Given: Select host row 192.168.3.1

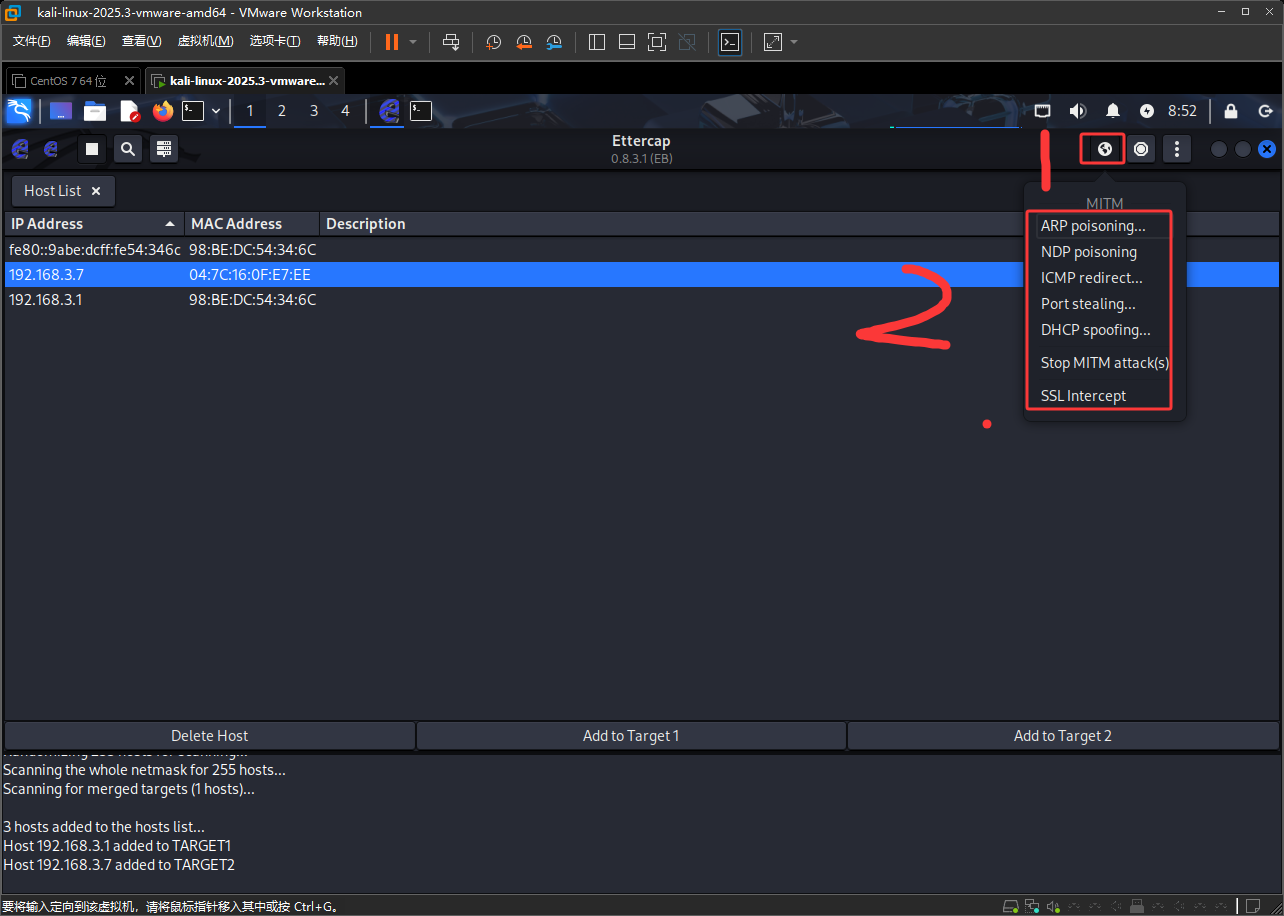Looking at the screenshot, I should click(x=642, y=300).
